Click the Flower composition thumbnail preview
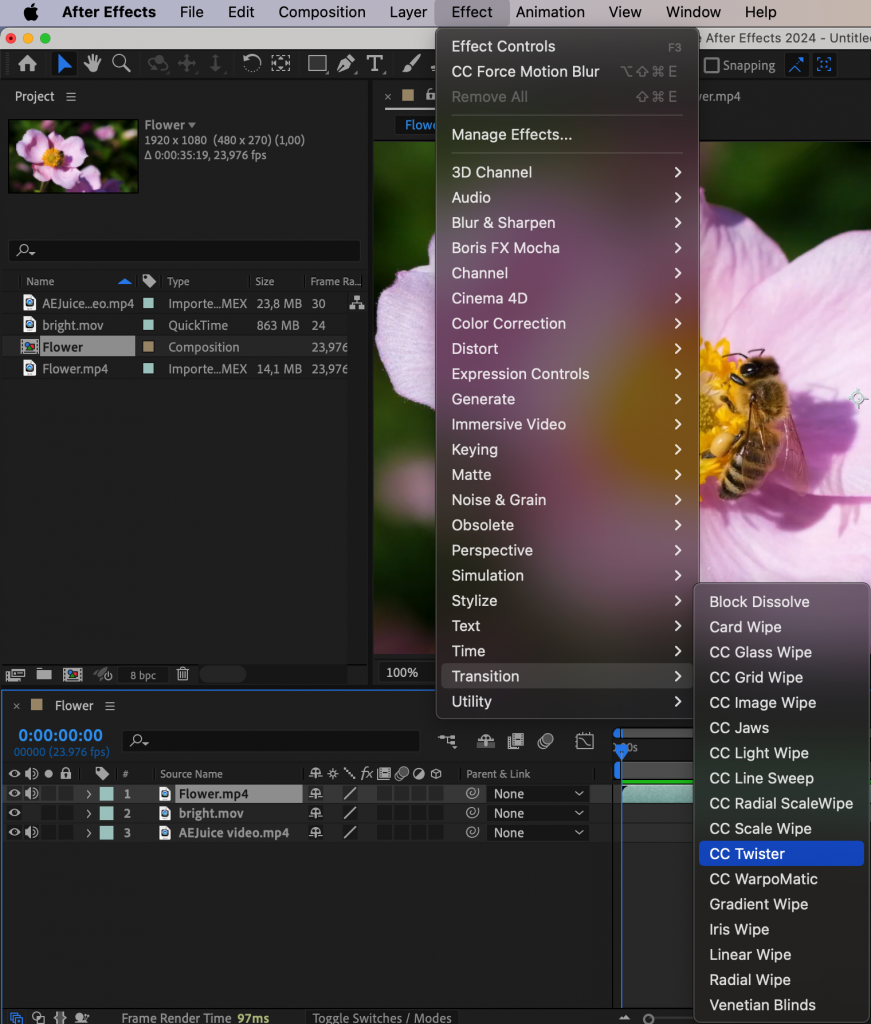Screen dimensions: 871x1024 pos(72,156)
